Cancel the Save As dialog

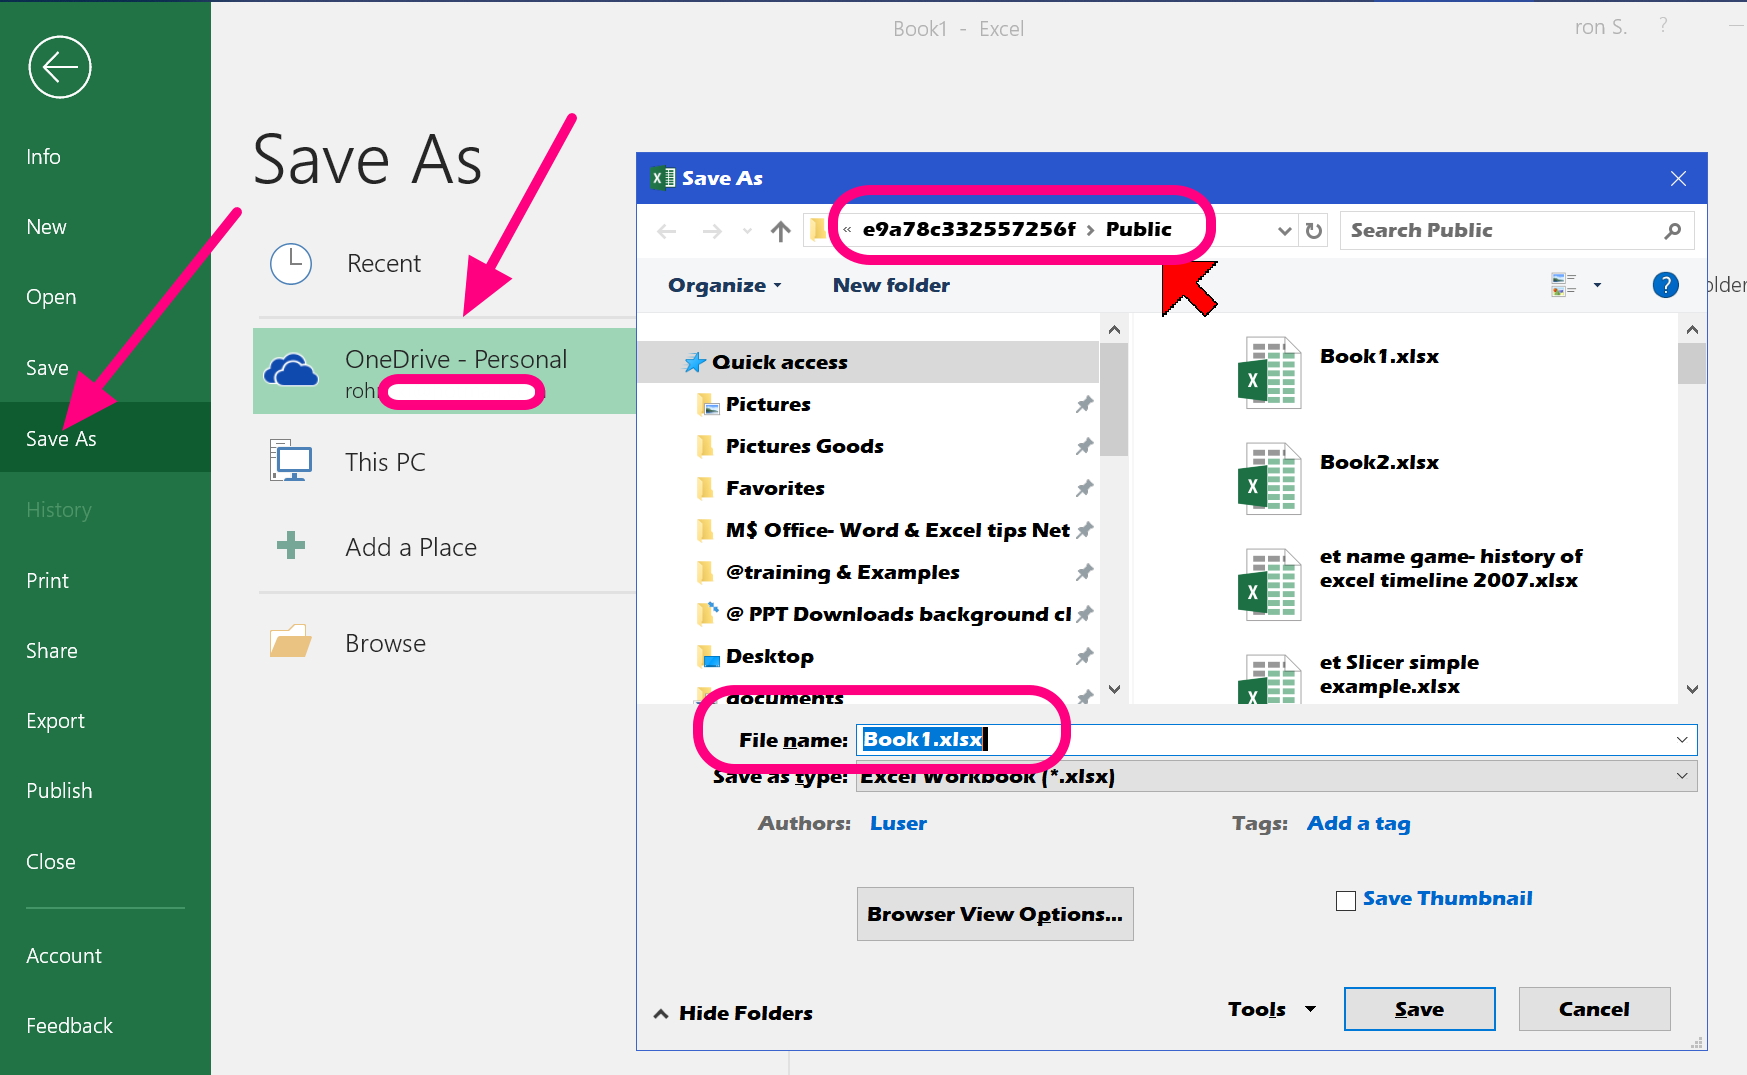click(x=1594, y=1009)
